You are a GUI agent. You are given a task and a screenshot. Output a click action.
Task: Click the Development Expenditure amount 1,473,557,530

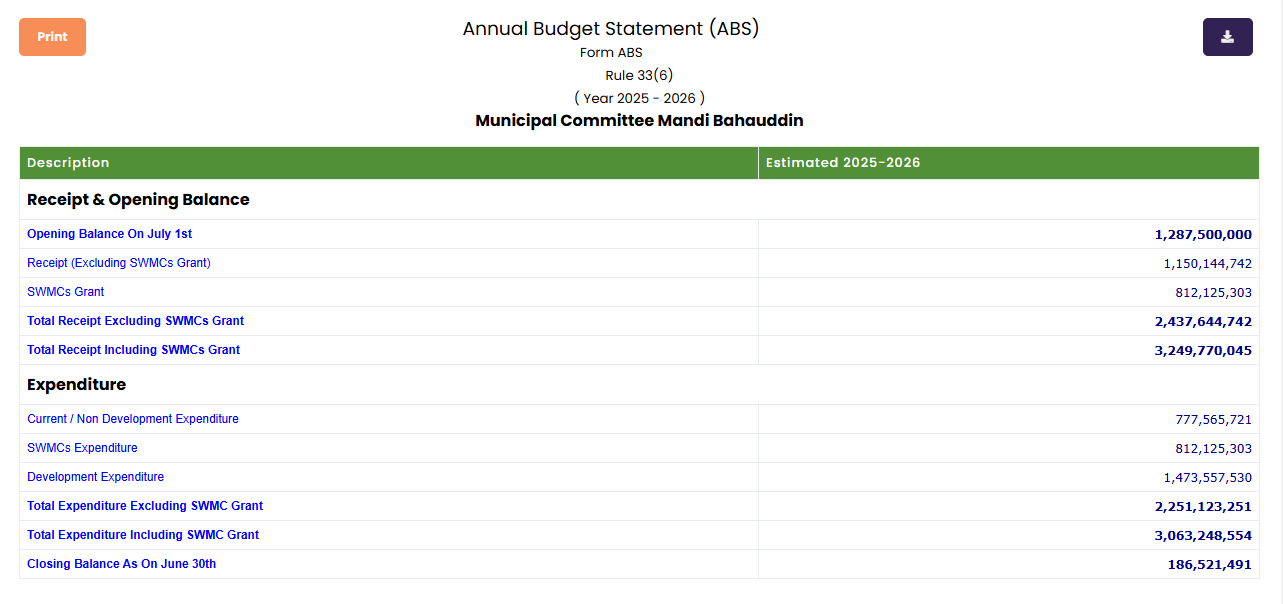(1207, 478)
